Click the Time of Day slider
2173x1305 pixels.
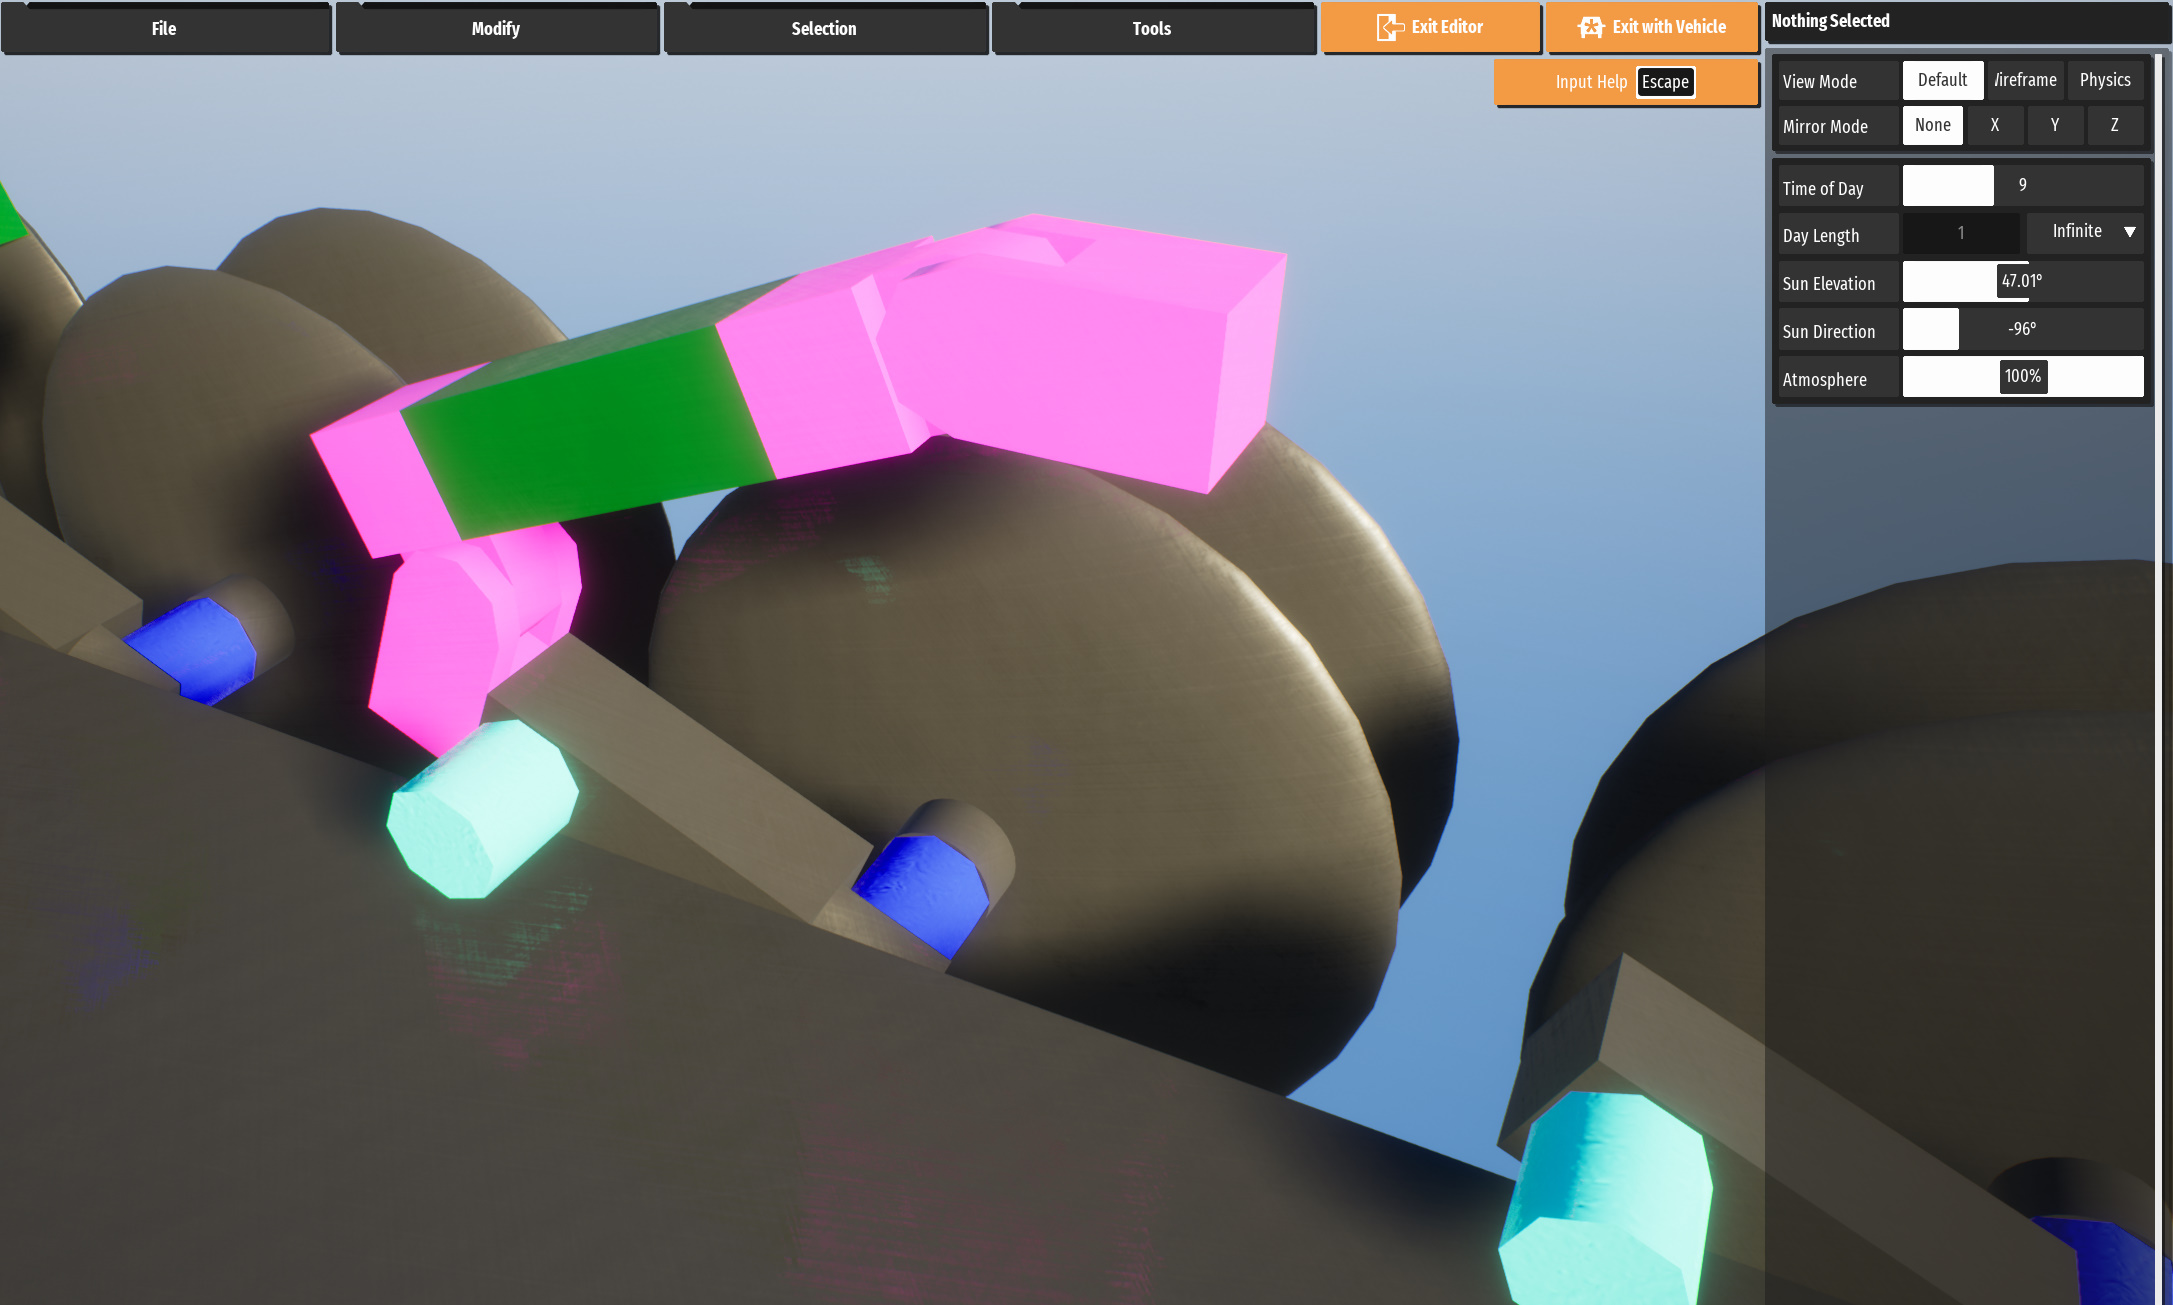pyautogui.click(x=2022, y=186)
